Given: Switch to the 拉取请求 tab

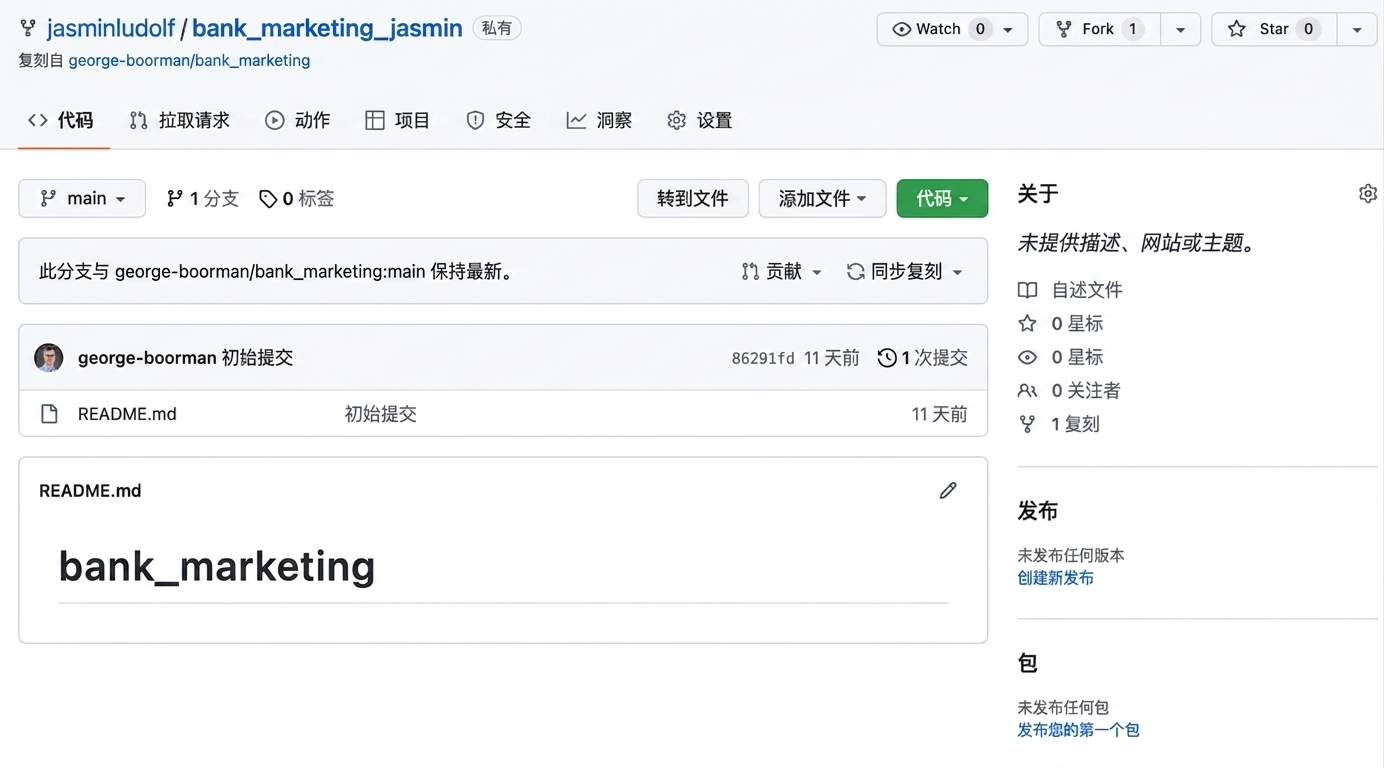Looking at the screenshot, I should pyautogui.click(x=180, y=120).
